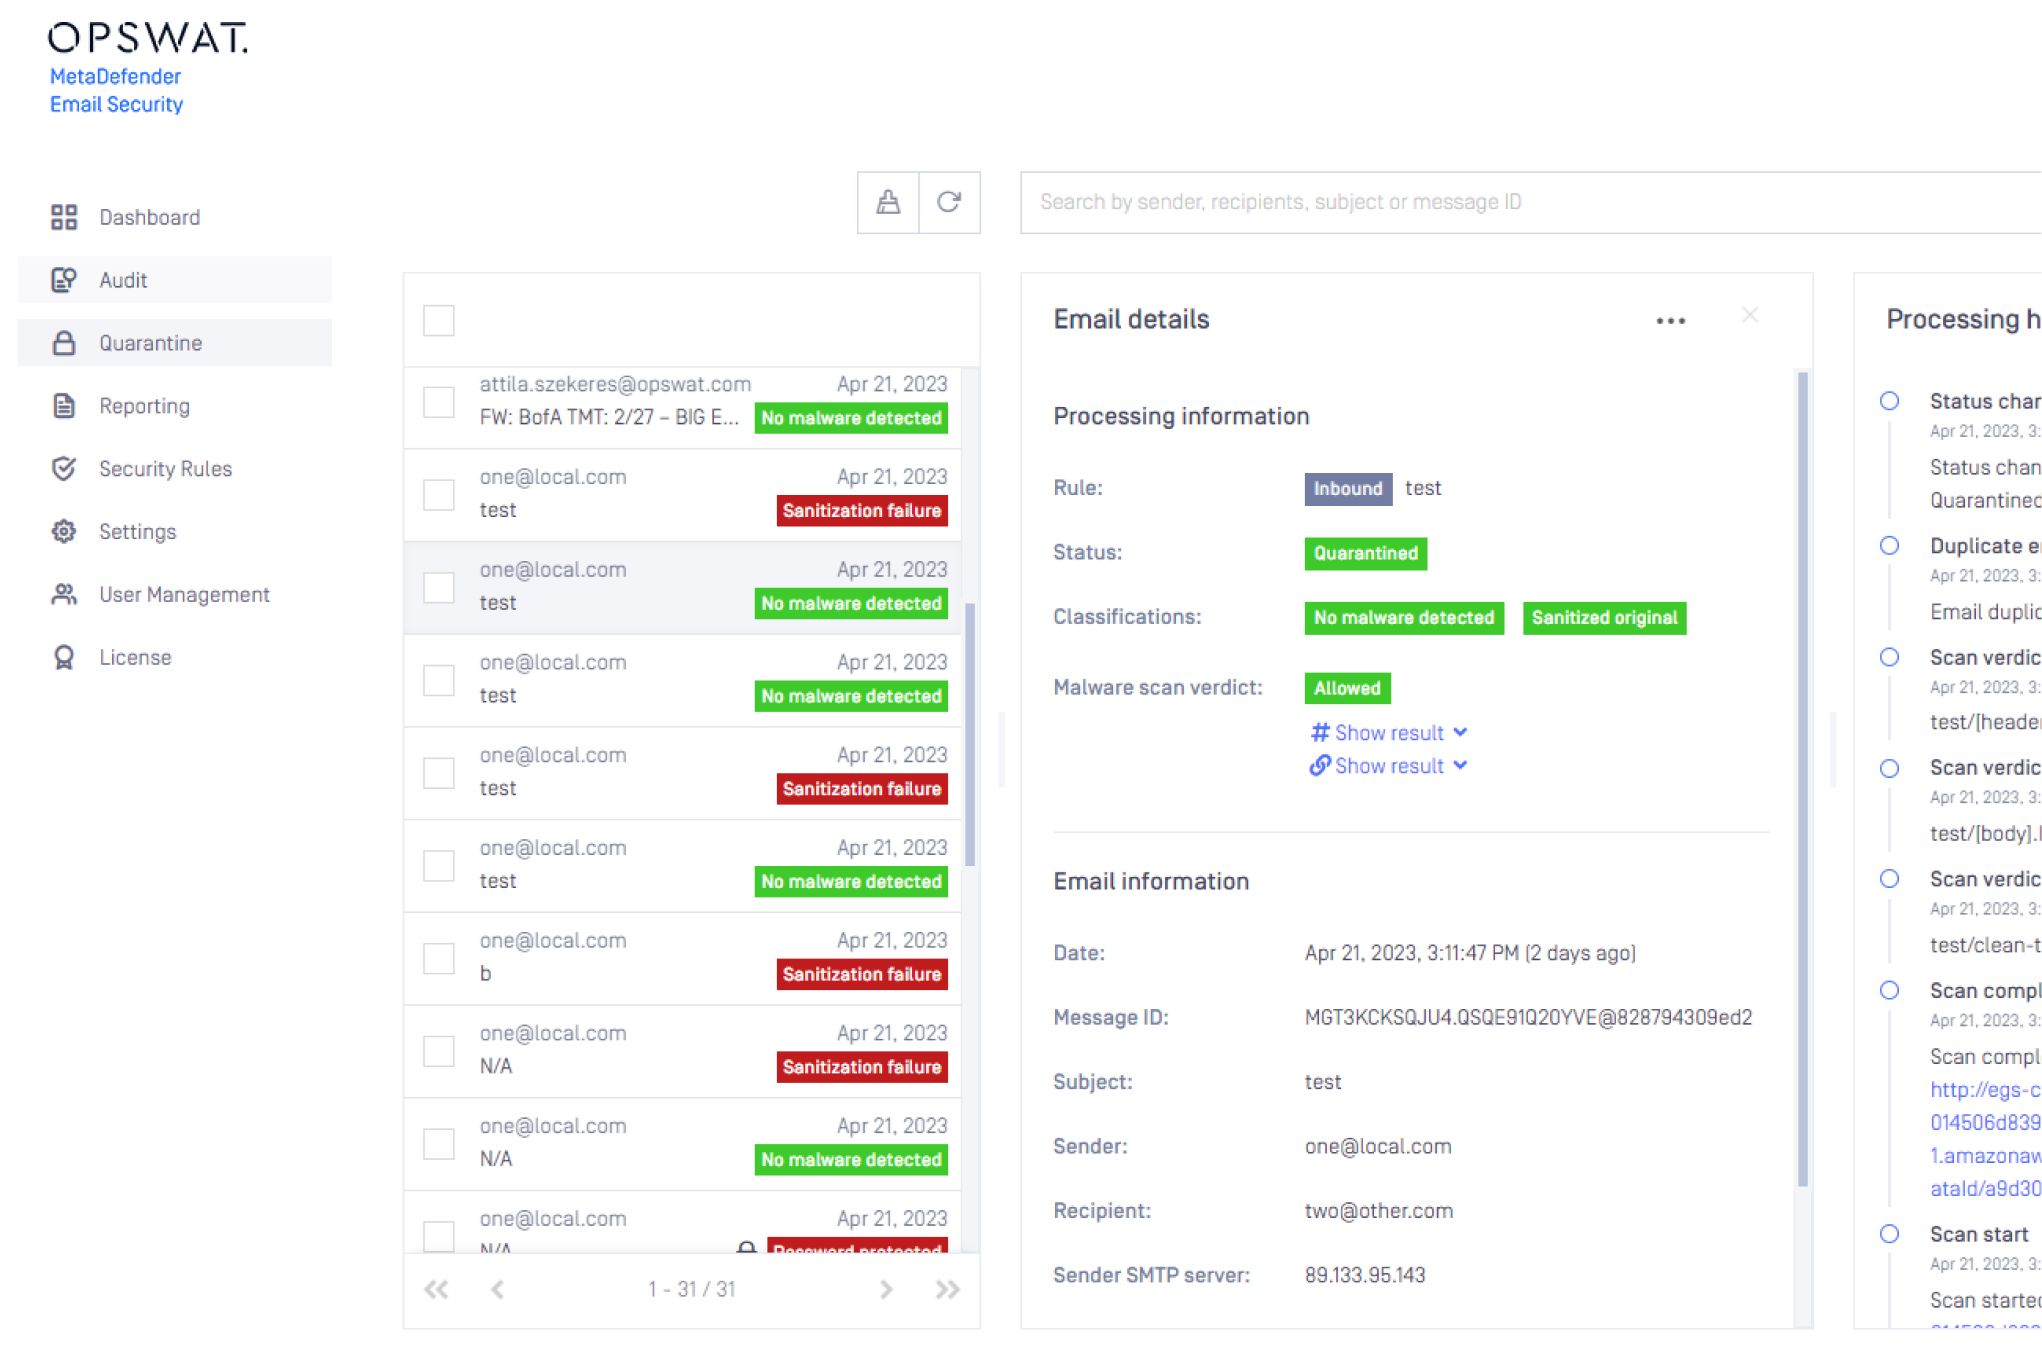2042x1361 pixels.
Task: Open the http://egs- link in processing history
Action: (x=1984, y=1090)
